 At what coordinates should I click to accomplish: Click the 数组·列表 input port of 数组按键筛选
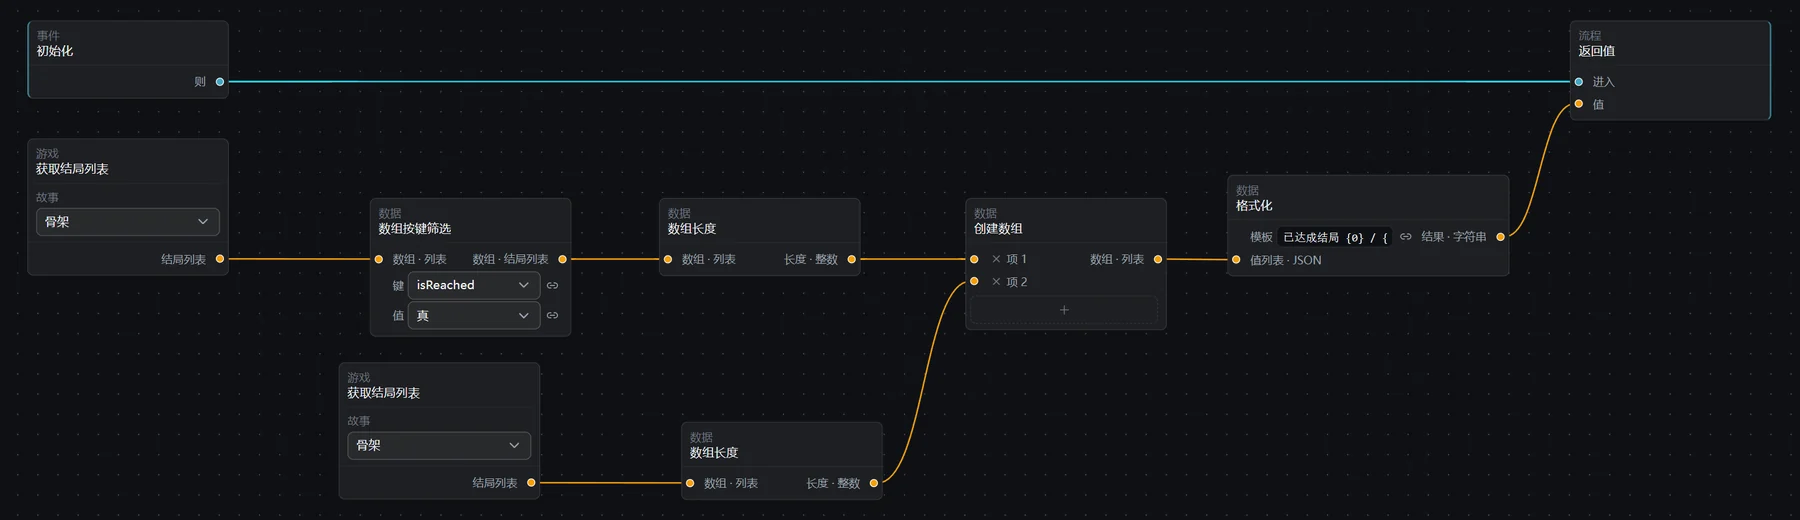point(379,259)
